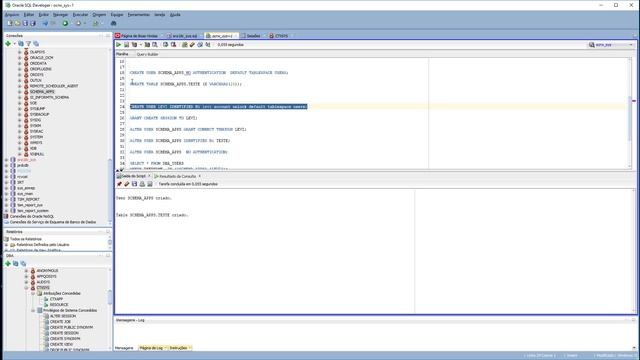Select REMOTE_SCHEDULER_AGENT in the connections tree
Screen dimensions: 640x360
[53, 86]
